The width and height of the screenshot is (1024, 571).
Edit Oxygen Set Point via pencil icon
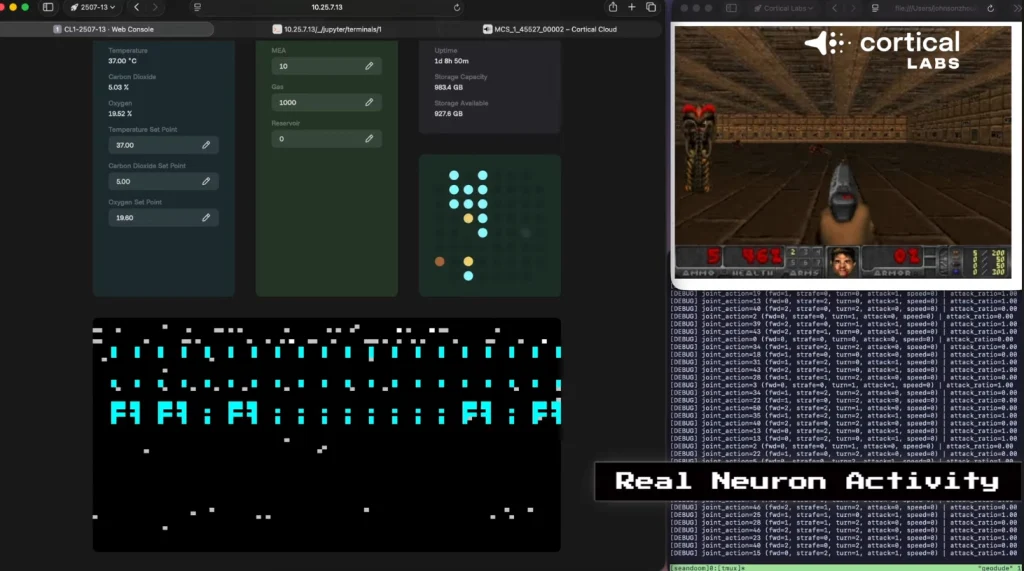pos(206,217)
